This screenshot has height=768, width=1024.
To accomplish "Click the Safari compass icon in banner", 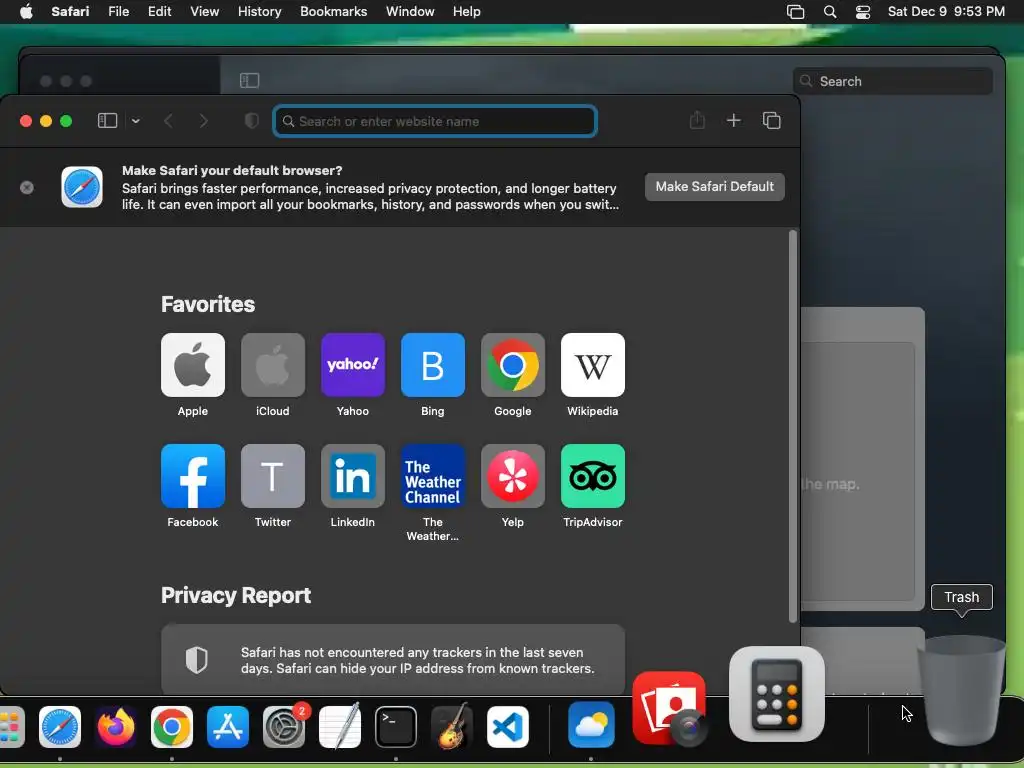I will (x=82, y=187).
